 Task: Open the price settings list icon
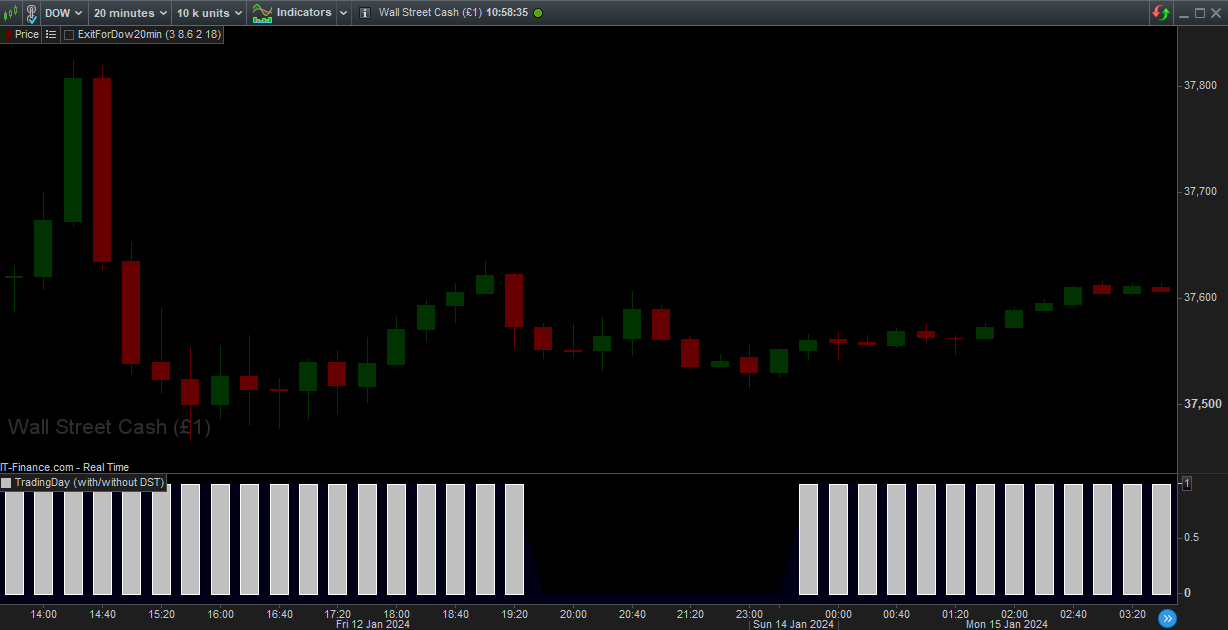click(x=51, y=34)
